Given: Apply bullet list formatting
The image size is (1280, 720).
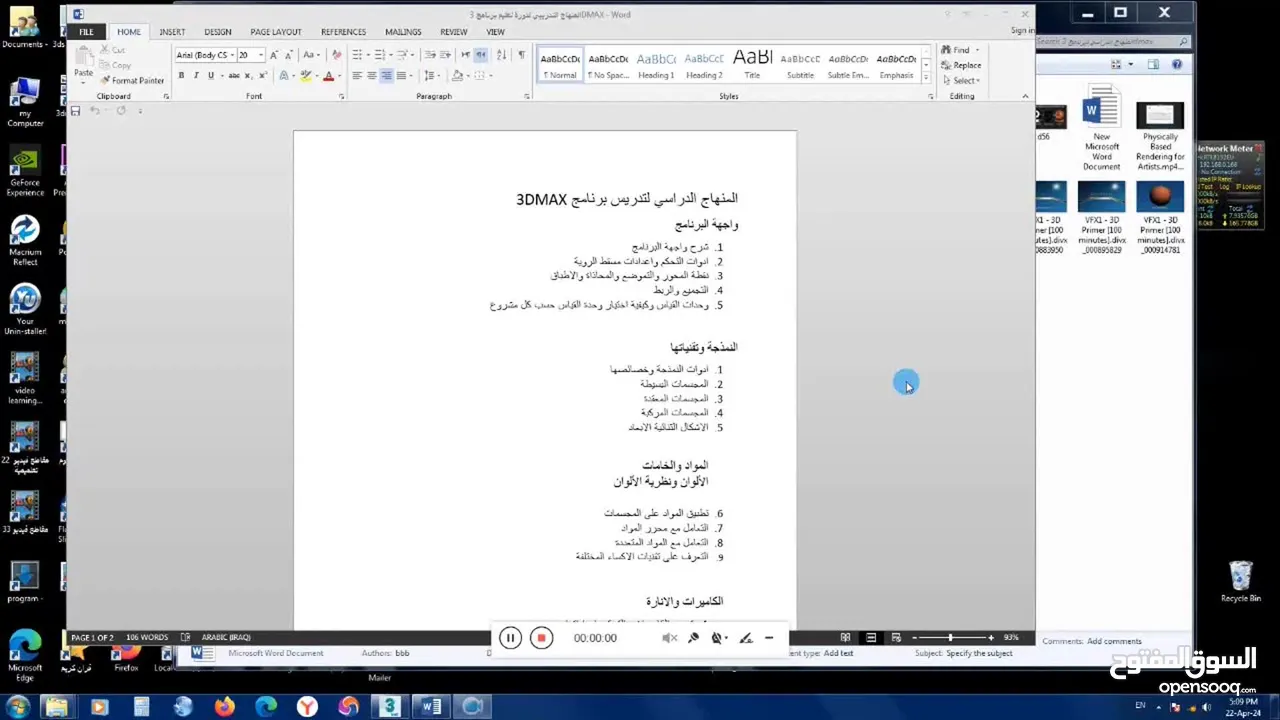Looking at the screenshot, I should tap(358, 55).
